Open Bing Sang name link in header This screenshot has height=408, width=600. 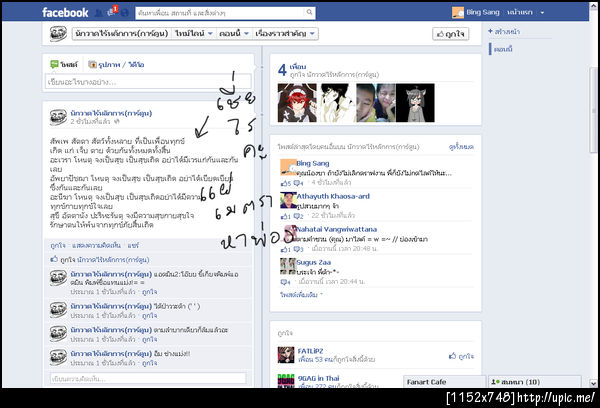click(483, 12)
